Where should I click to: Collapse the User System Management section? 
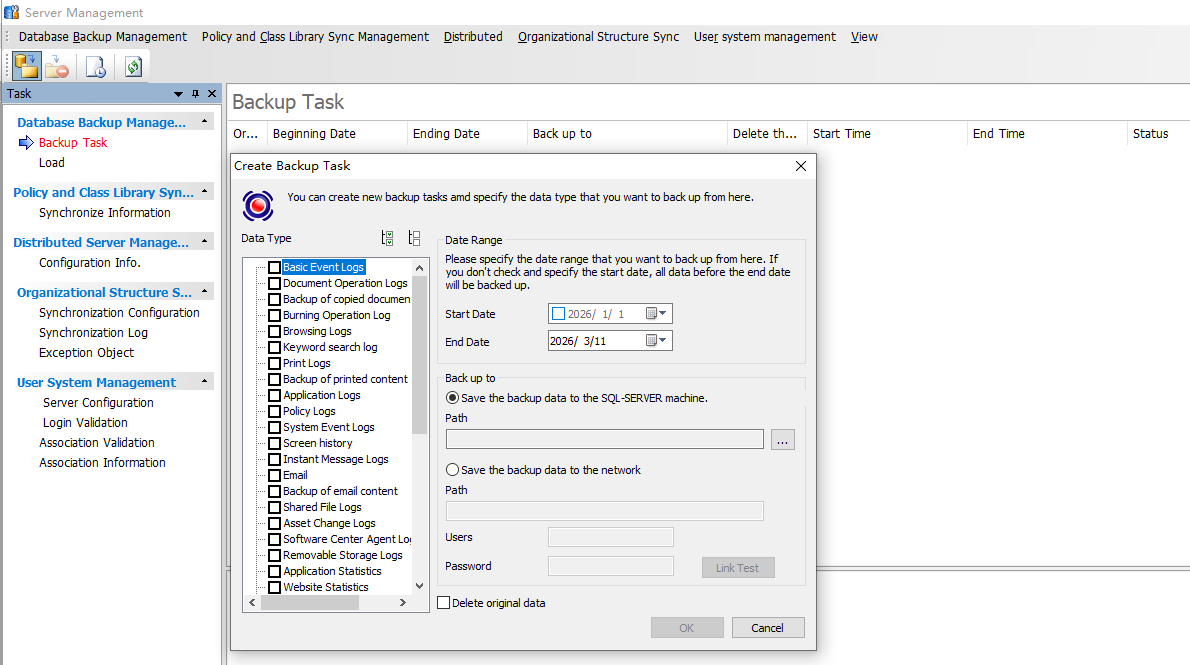pyautogui.click(x=204, y=381)
